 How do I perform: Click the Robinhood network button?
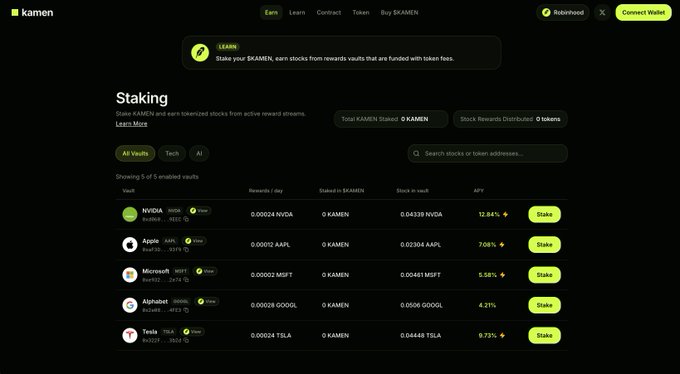point(563,13)
